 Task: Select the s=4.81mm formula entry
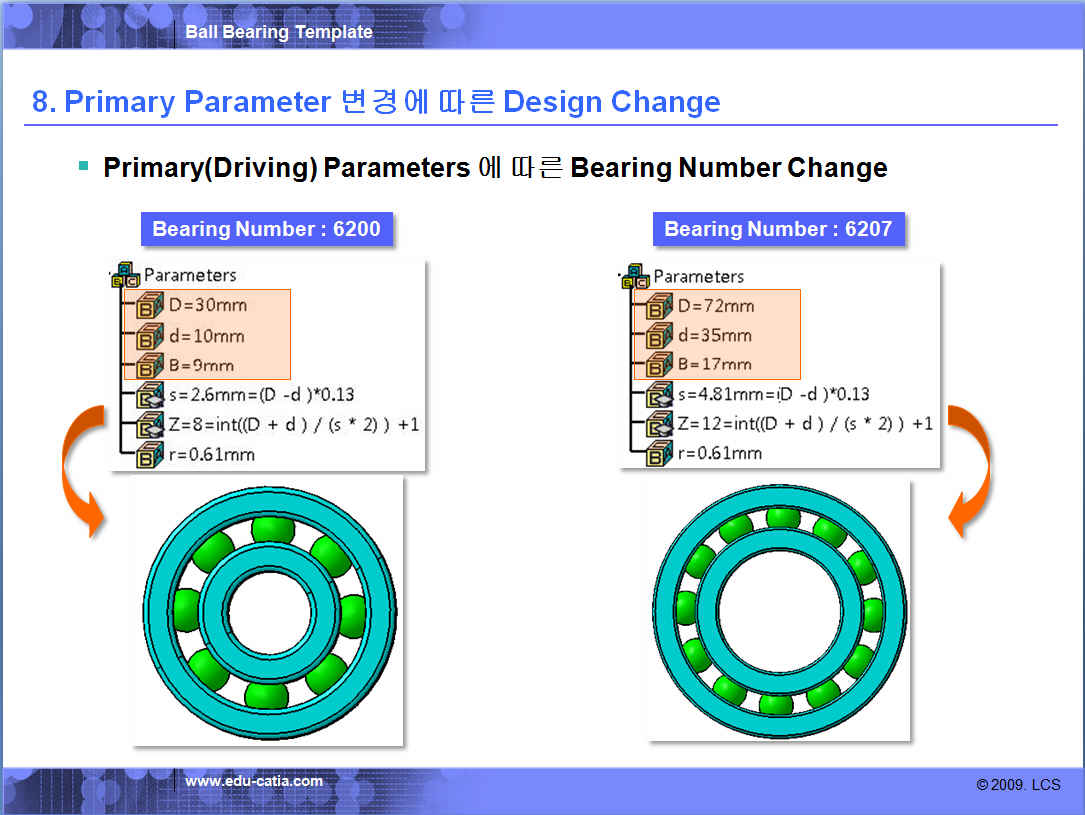772,394
